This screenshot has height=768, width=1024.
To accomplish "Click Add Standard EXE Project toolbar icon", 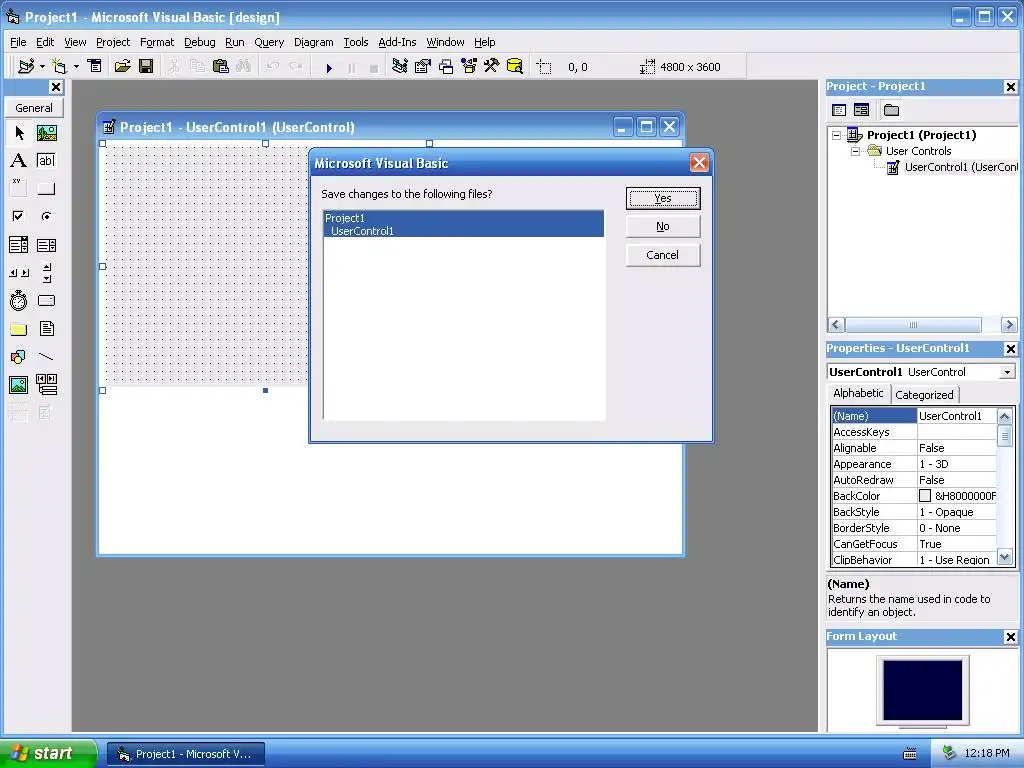I will (26, 67).
